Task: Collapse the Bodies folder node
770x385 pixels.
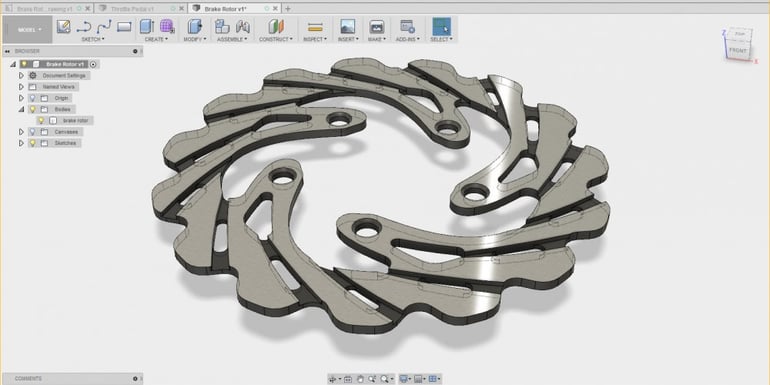Action: [21, 110]
